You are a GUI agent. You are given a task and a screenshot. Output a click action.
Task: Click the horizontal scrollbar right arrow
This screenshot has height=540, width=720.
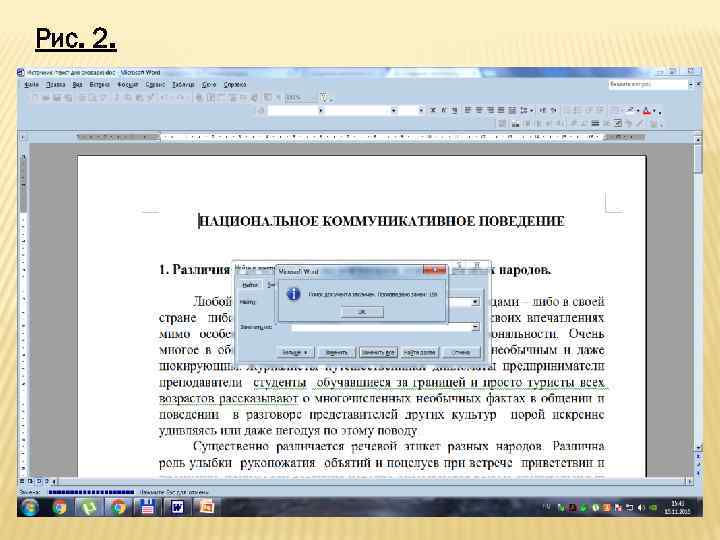coord(689,481)
